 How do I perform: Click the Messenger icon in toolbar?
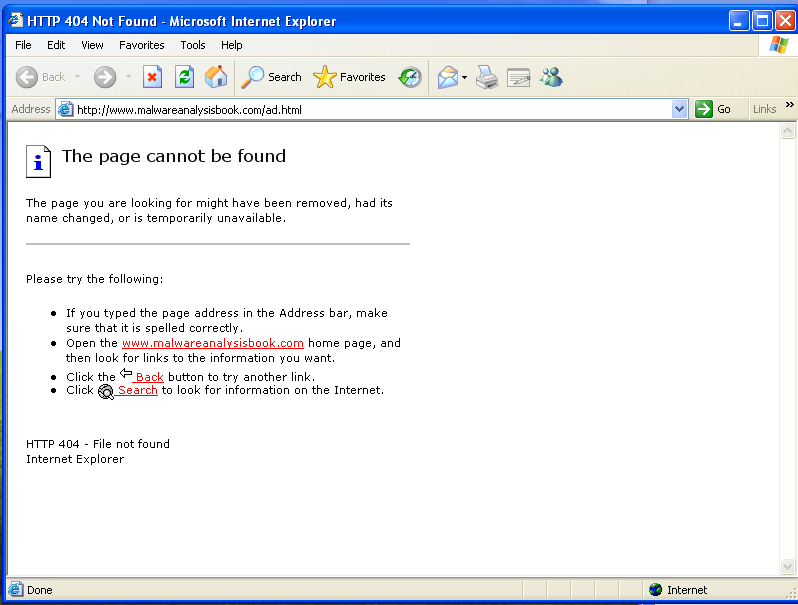point(551,77)
